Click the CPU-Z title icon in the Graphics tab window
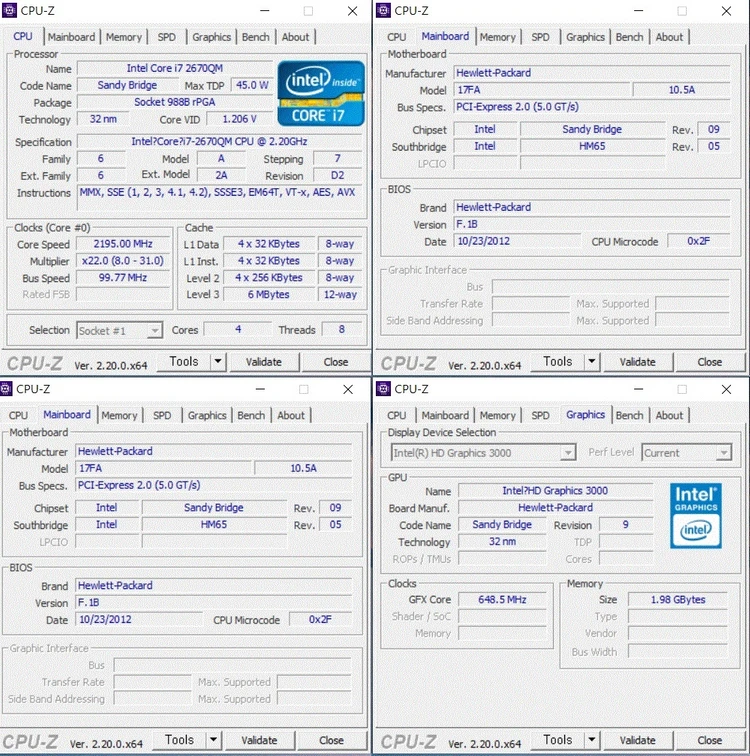 tap(383, 389)
